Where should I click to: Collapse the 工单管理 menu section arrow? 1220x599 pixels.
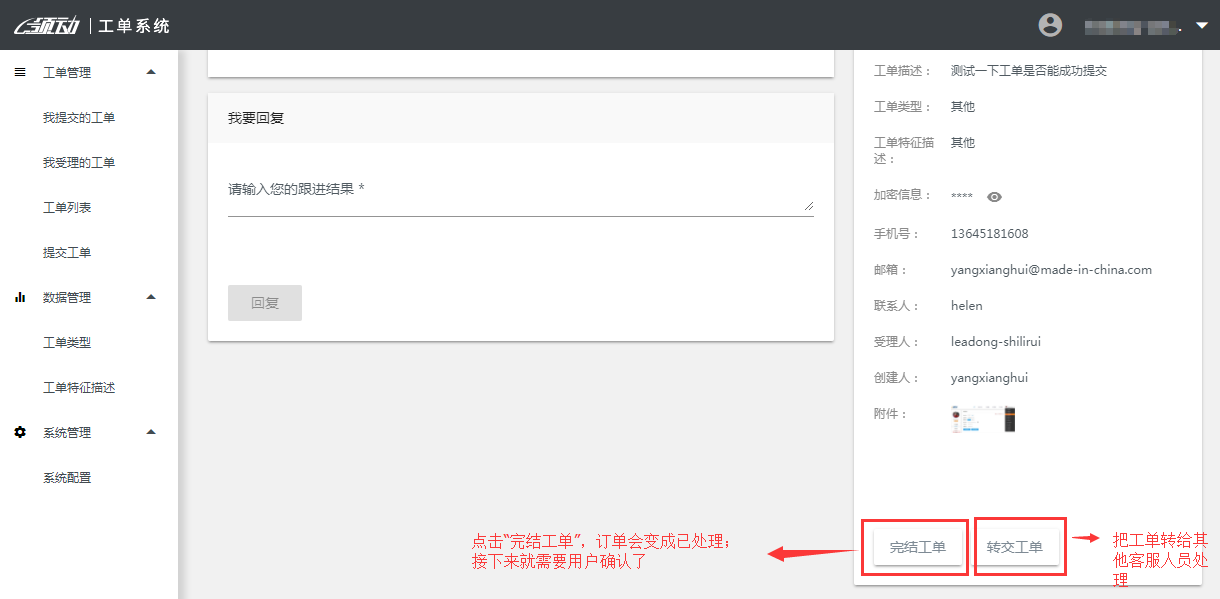tap(151, 72)
